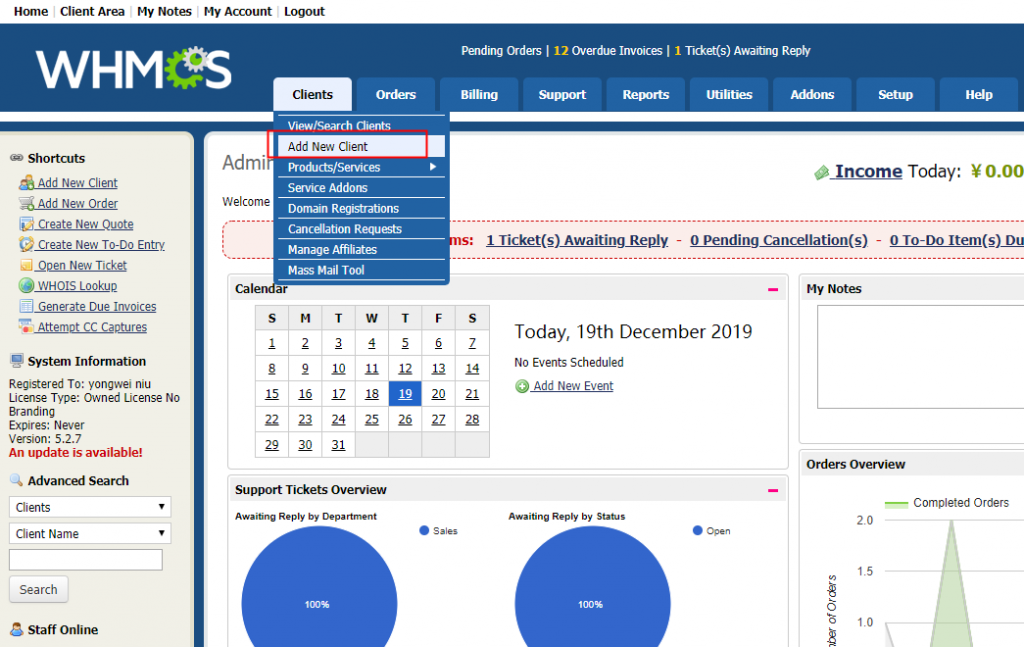The image size is (1024, 647).
Task: Click the Add New Client shortcut icon
Action: (27, 183)
